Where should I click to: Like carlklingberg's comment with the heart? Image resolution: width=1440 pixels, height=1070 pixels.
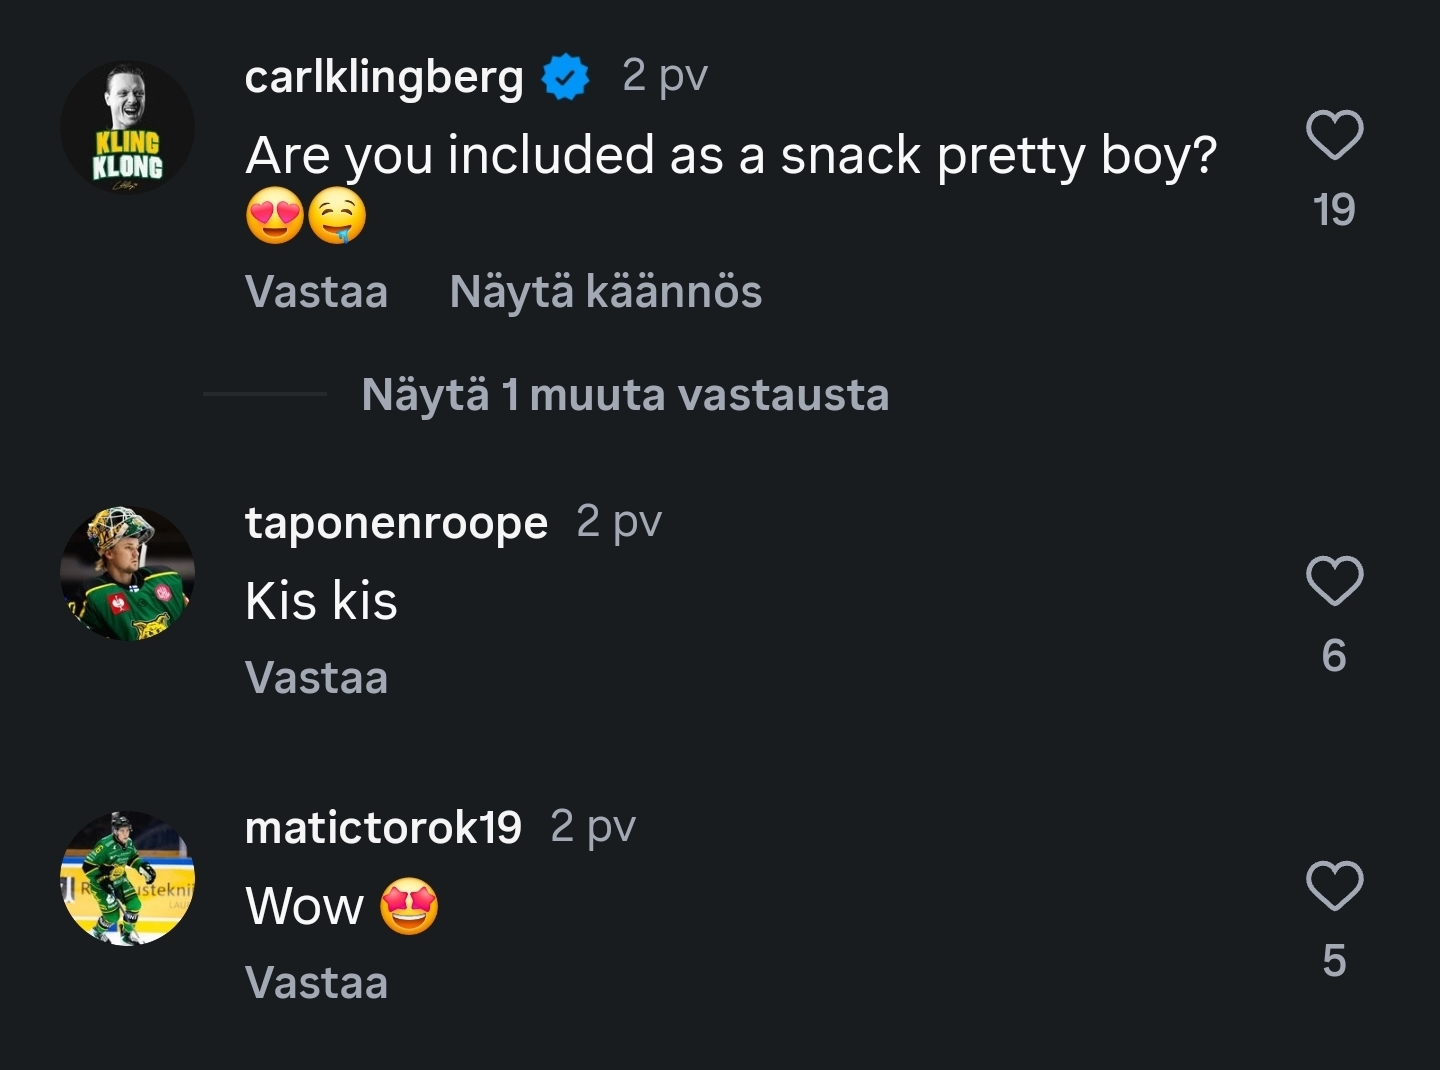pyautogui.click(x=1334, y=135)
